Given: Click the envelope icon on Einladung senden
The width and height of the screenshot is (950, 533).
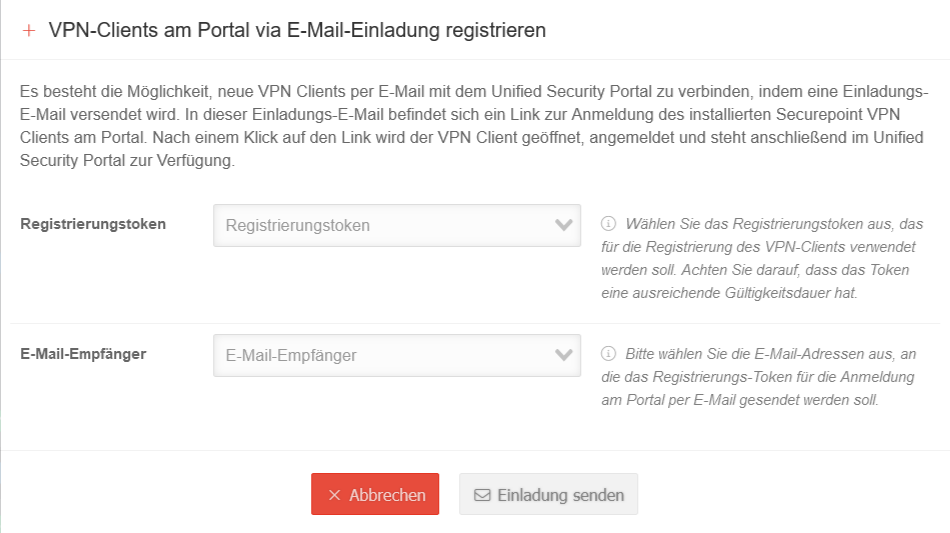Looking at the screenshot, I should (x=482, y=495).
